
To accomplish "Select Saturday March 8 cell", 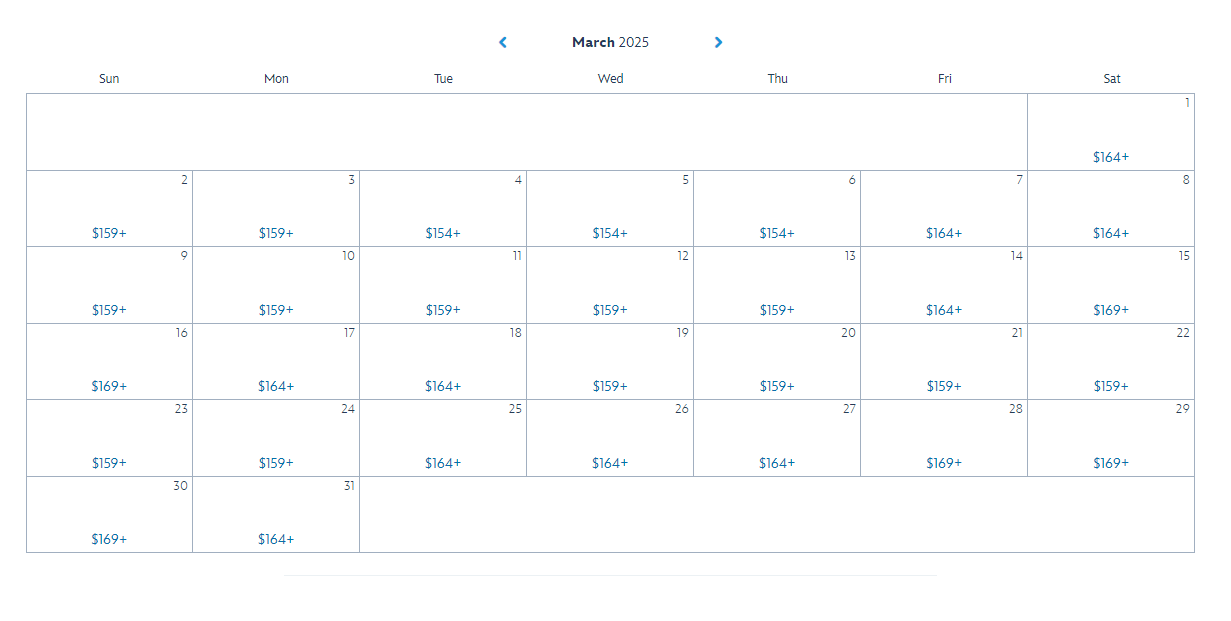I will pos(1110,209).
